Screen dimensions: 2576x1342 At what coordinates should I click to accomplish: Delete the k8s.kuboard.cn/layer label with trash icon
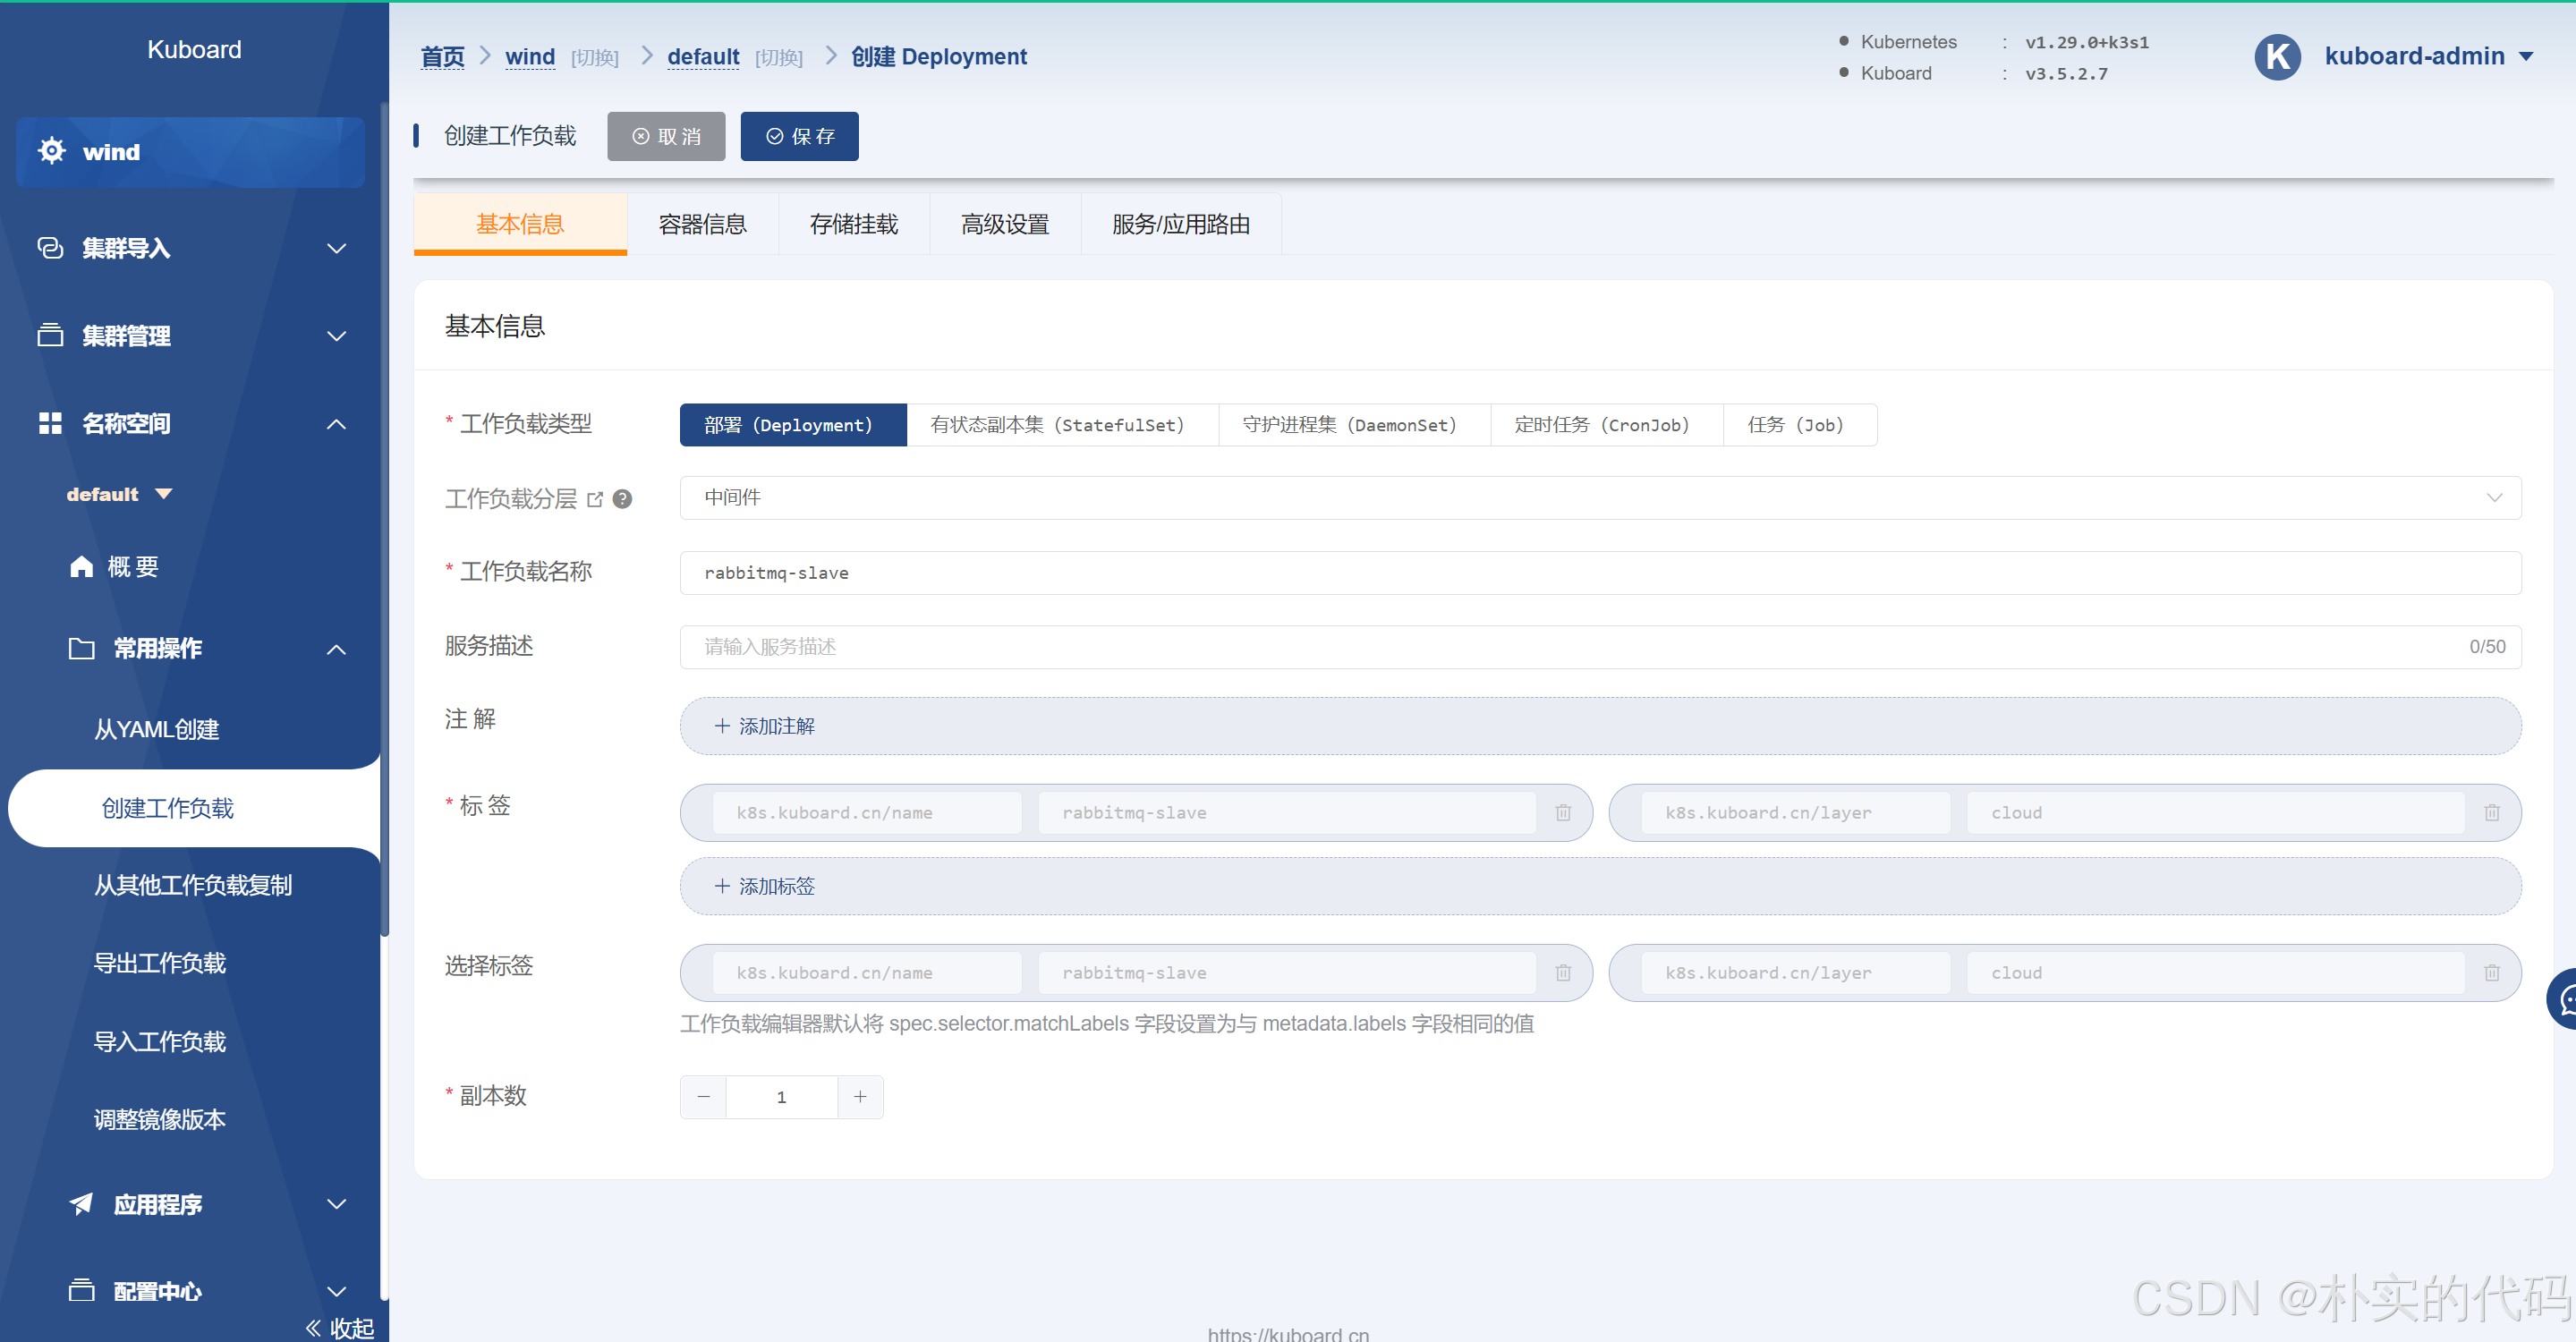2491,813
